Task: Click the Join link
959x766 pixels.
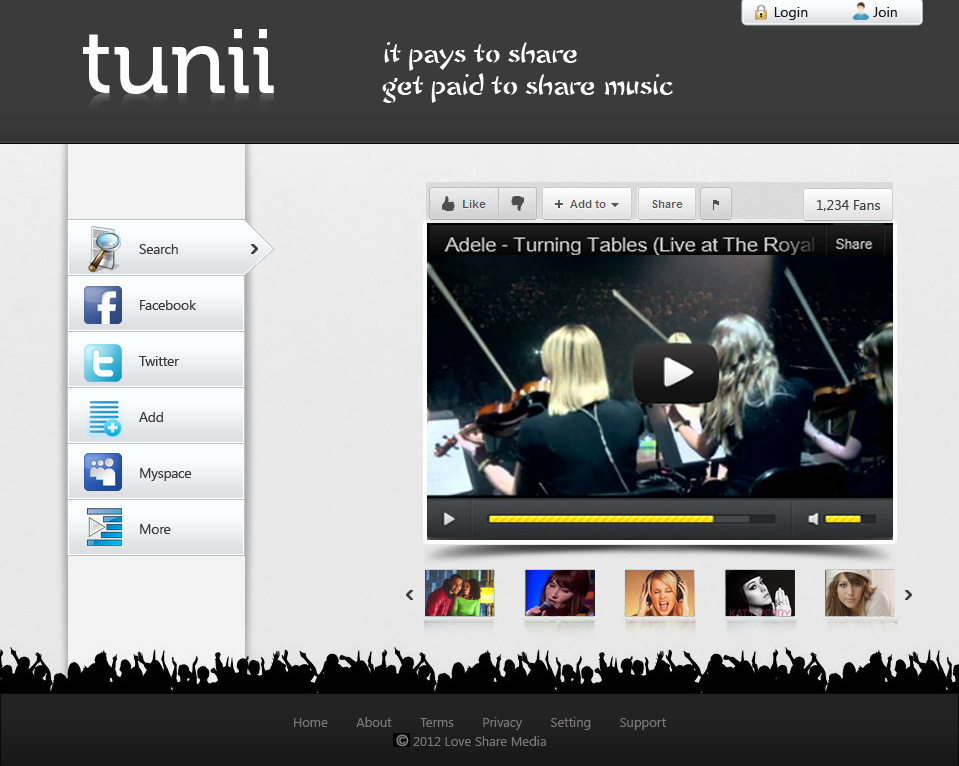Action: pyautogui.click(x=884, y=12)
